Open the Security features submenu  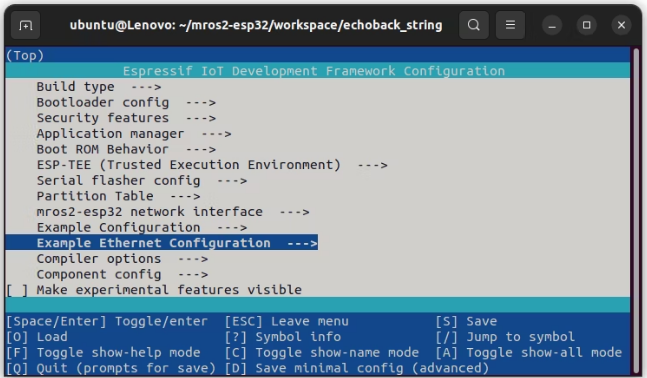pos(126,118)
